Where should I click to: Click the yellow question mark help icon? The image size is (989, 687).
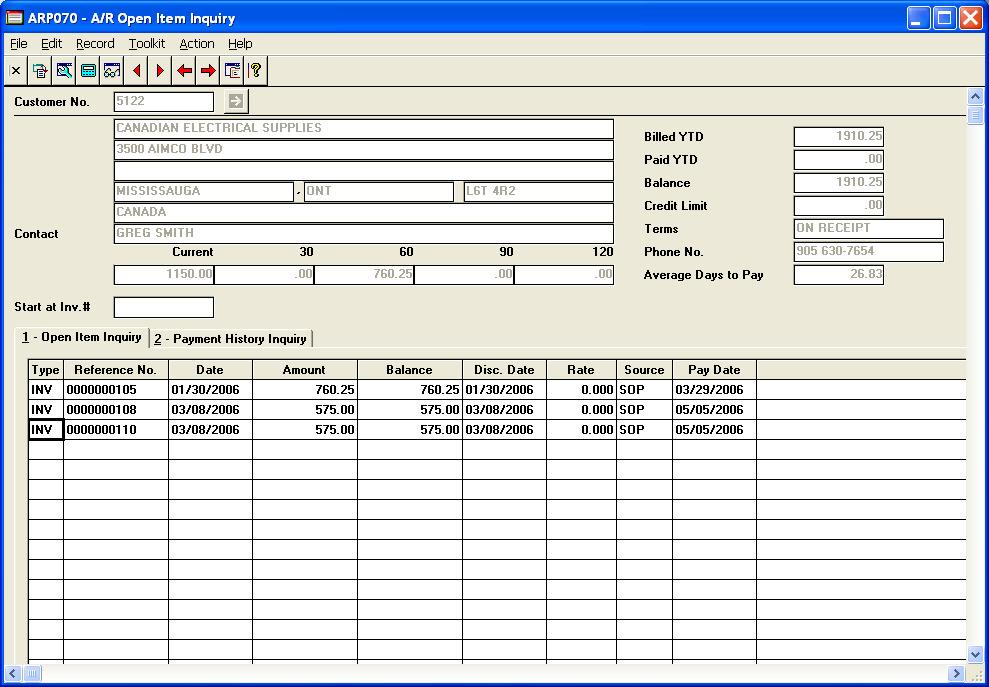point(255,71)
